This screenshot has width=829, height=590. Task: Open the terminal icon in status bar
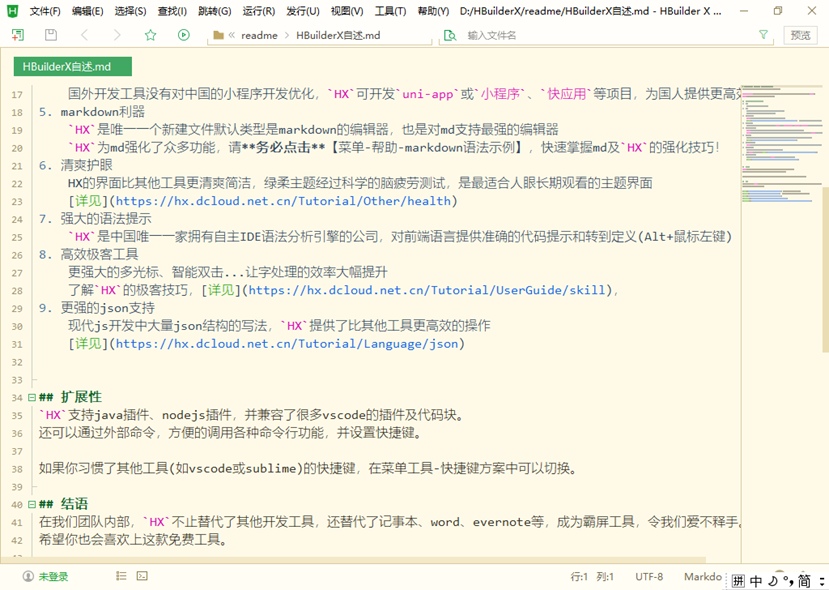tap(142, 576)
